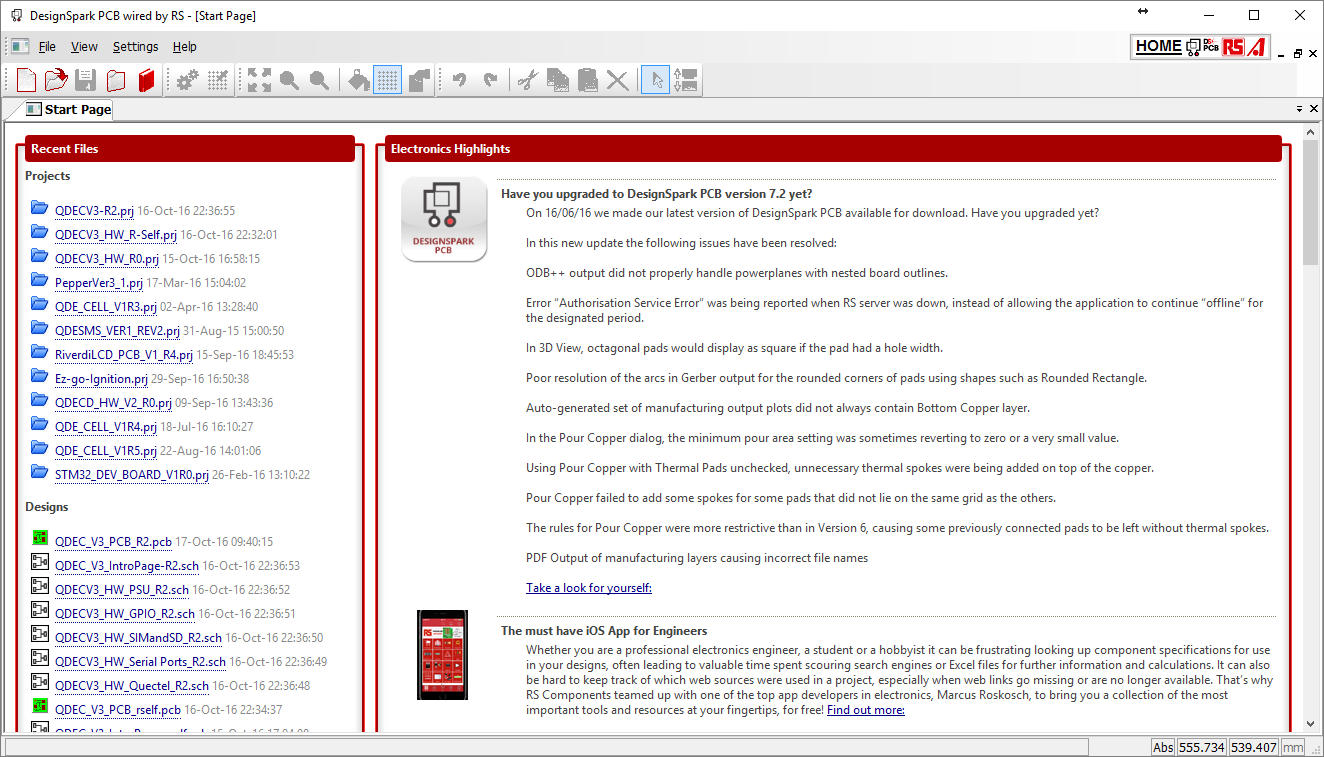This screenshot has width=1324, height=757.
Task: Open the tab list dropdown arrow
Action: [x=1300, y=108]
